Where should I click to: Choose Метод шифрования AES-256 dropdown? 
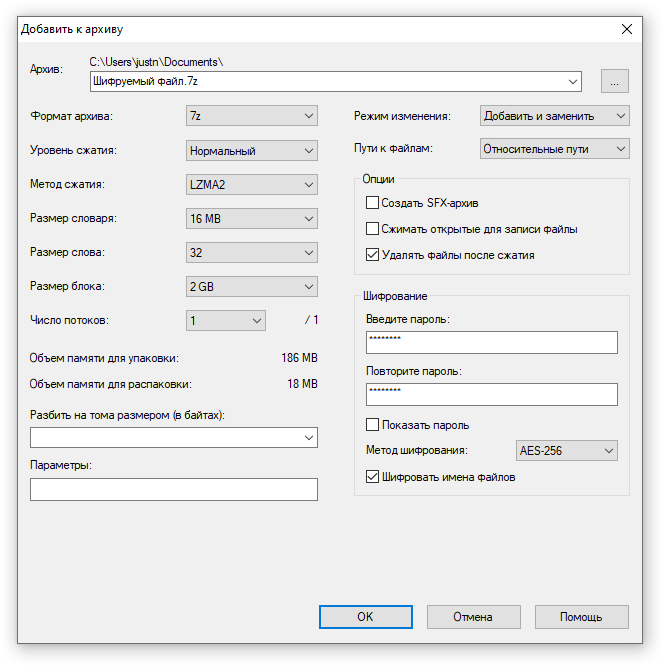pos(566,450)
